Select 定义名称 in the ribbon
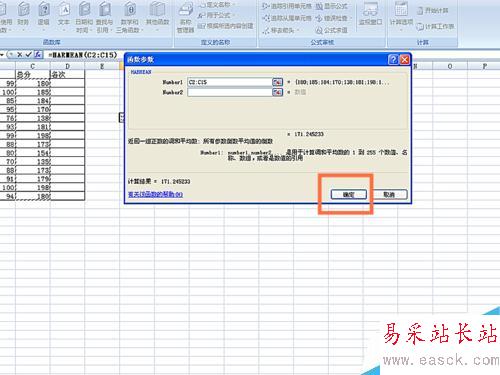The height and width of the screenshot is (375, 500). pyautogui.click(x=217, y=5)
